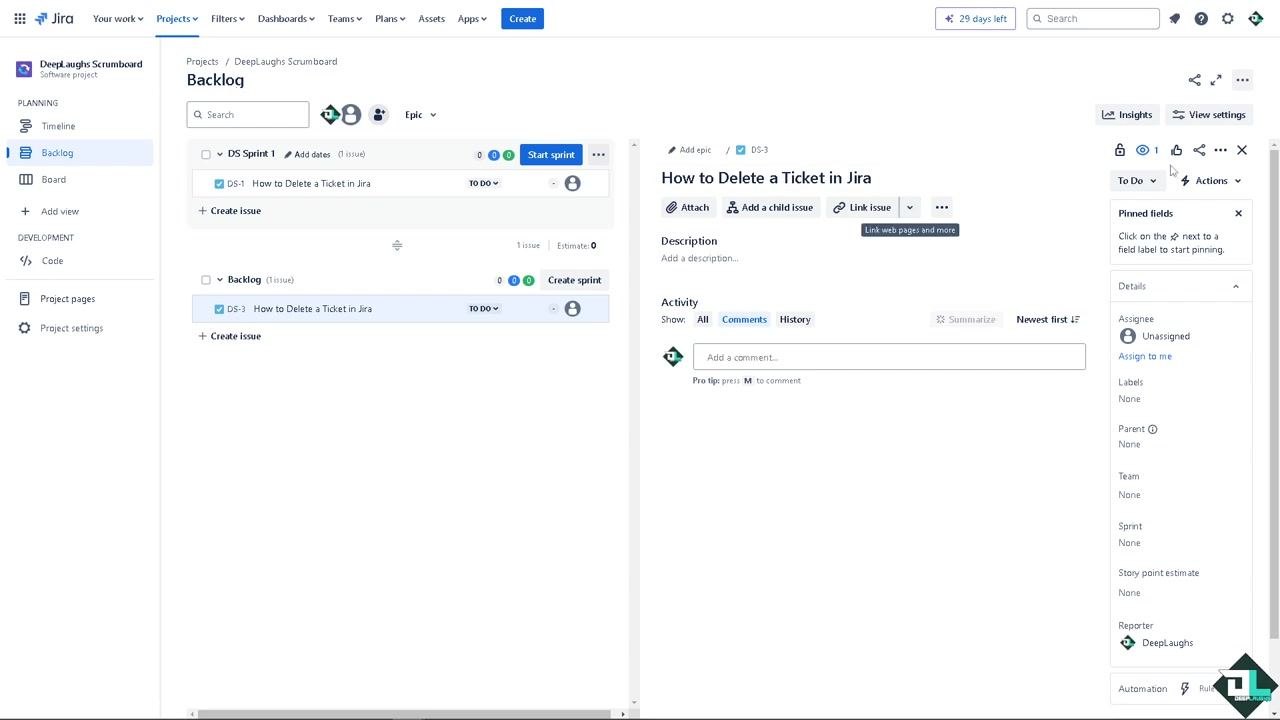
Task: Collapse the DS Sprint 1 section
Action: (220, 155)
